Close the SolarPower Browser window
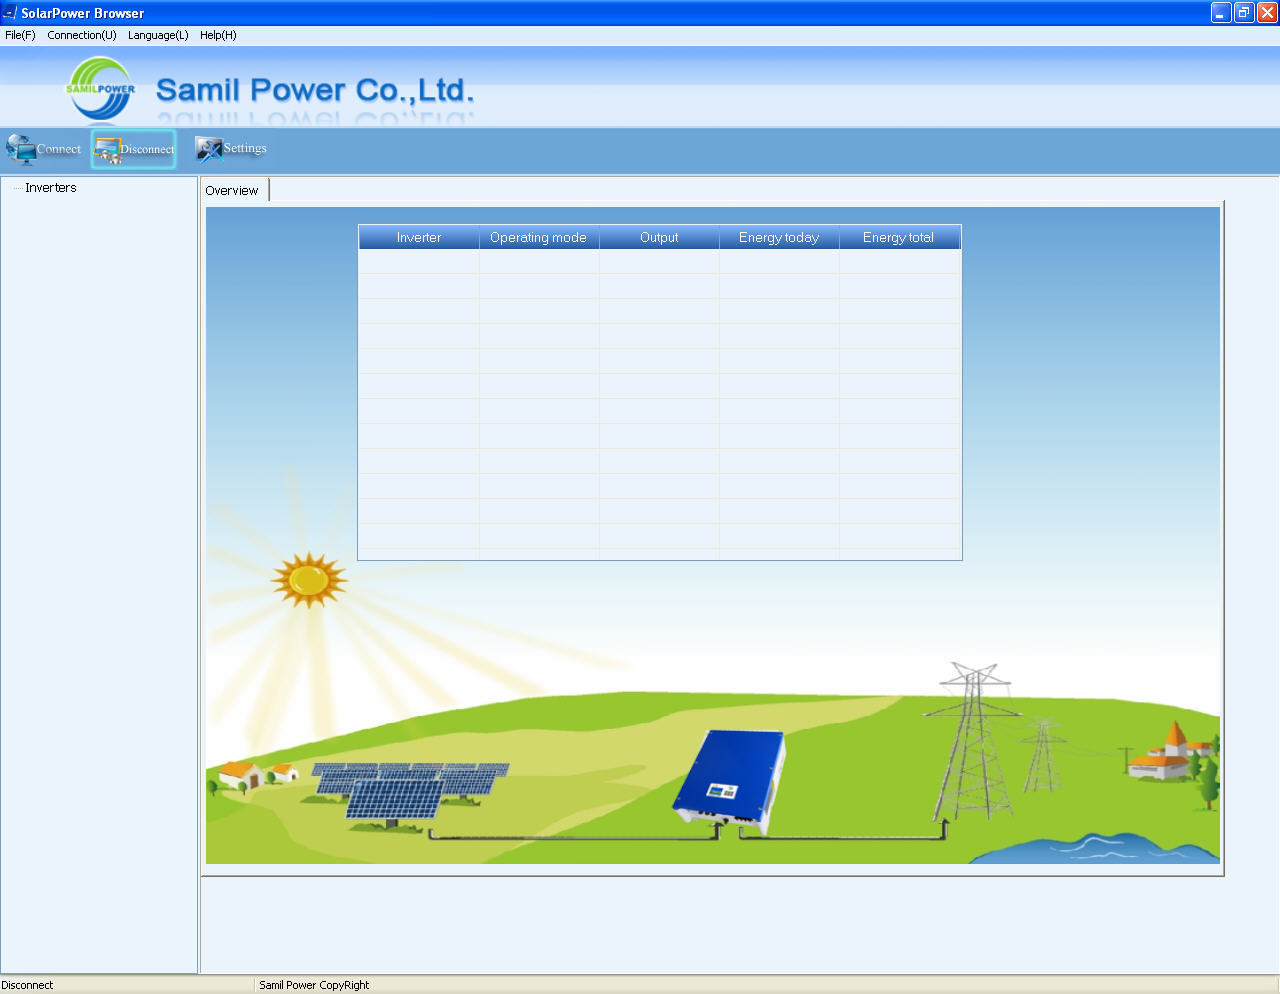The width and height of the screenshot is (1280, 994). point(1267,13)
